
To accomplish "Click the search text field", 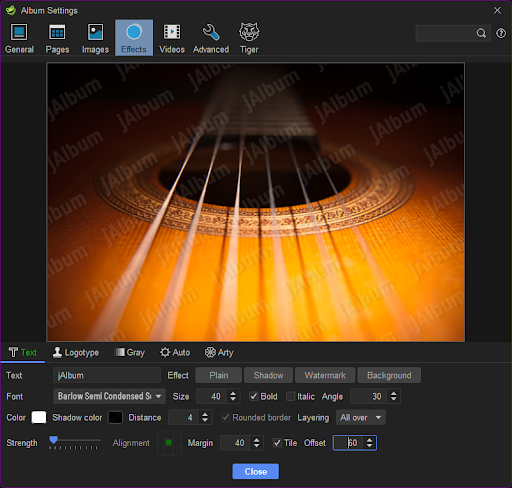I will tap(446, 33).
